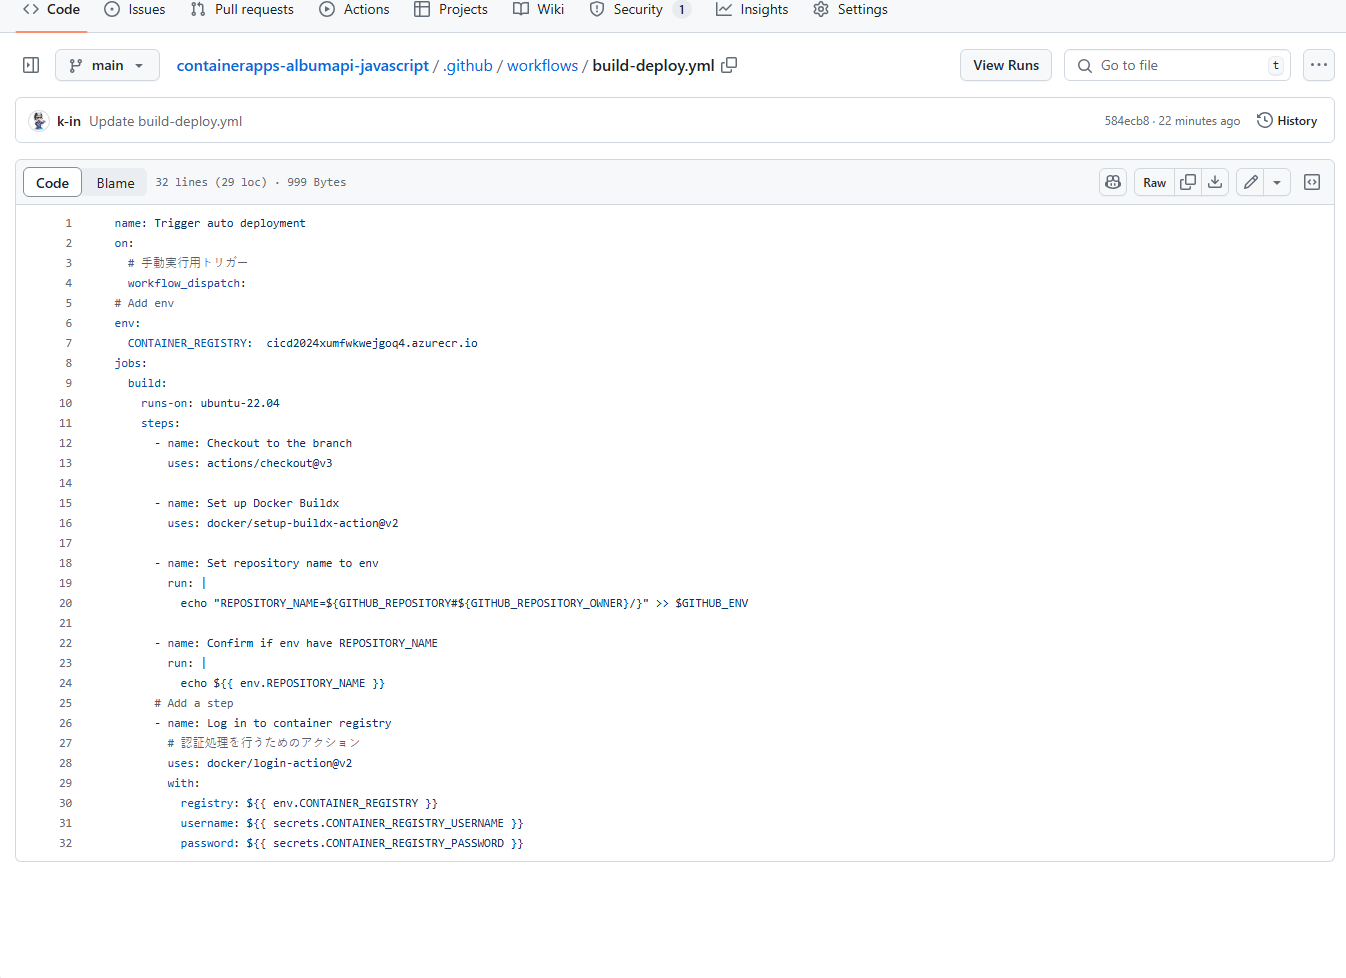The height and width of the screenshot is (978, 1346).
Task: Switch to Projects tab
Action: (x=451, y=10)
